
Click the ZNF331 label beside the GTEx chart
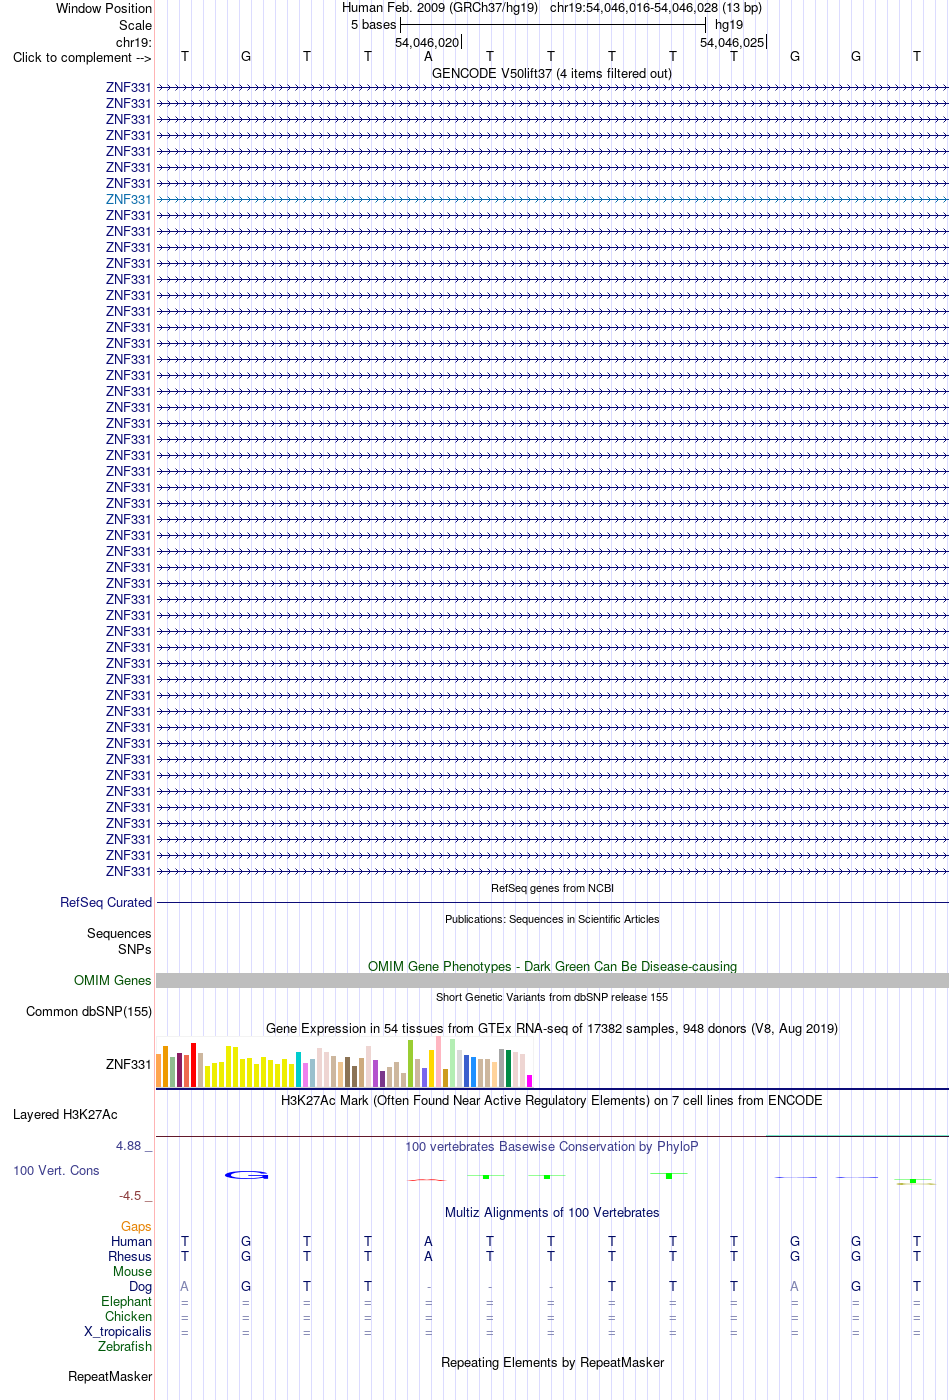click(x=128, y=1064)
